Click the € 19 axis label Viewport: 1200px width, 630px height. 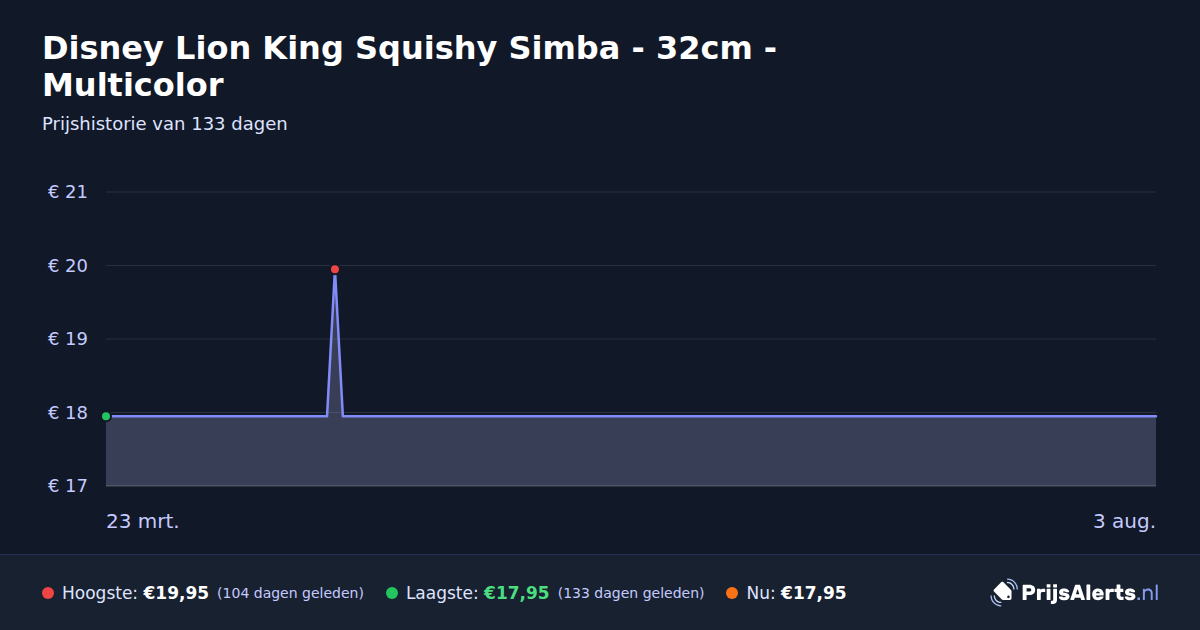[67, 339]
